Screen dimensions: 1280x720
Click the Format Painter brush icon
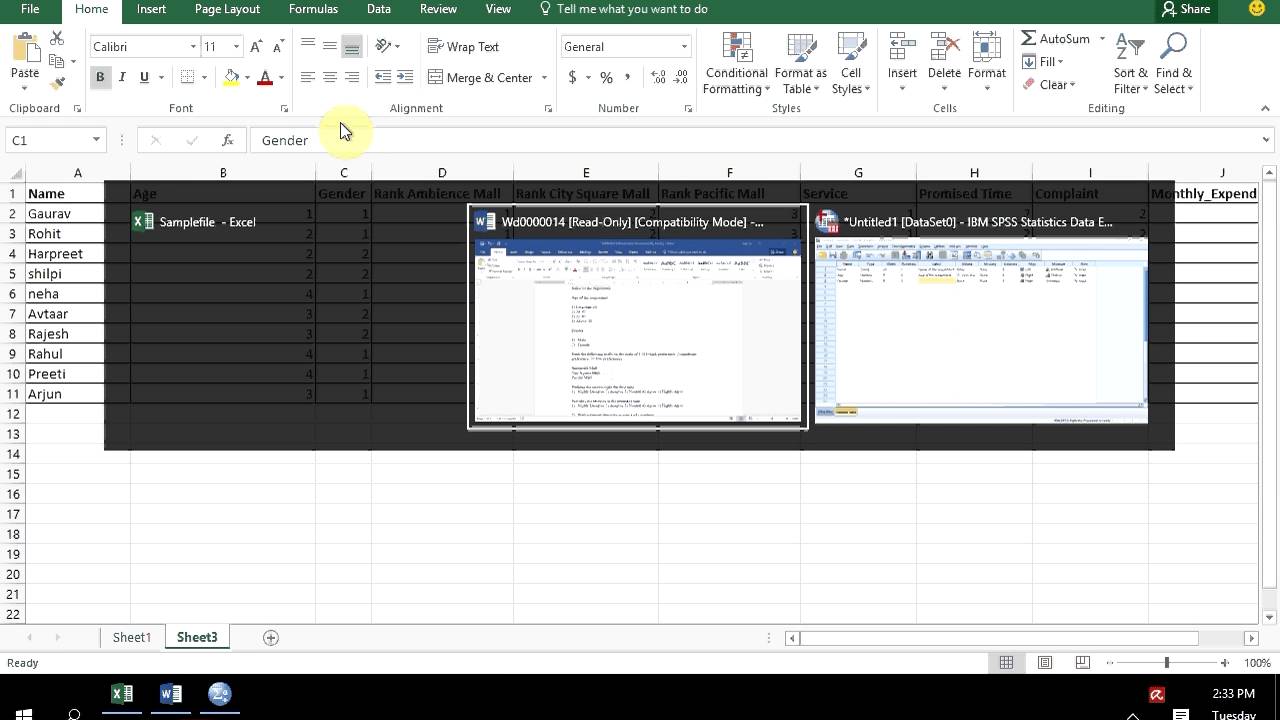point(57,84)
